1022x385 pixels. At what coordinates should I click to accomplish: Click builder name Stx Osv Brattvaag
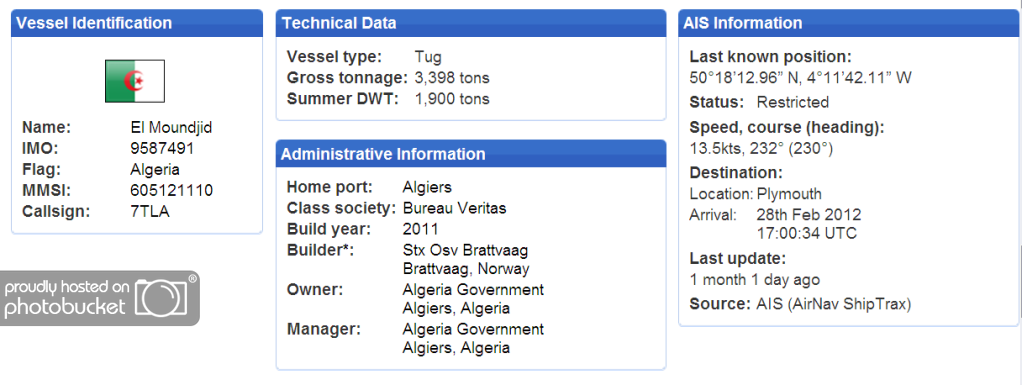coord(465,250)
